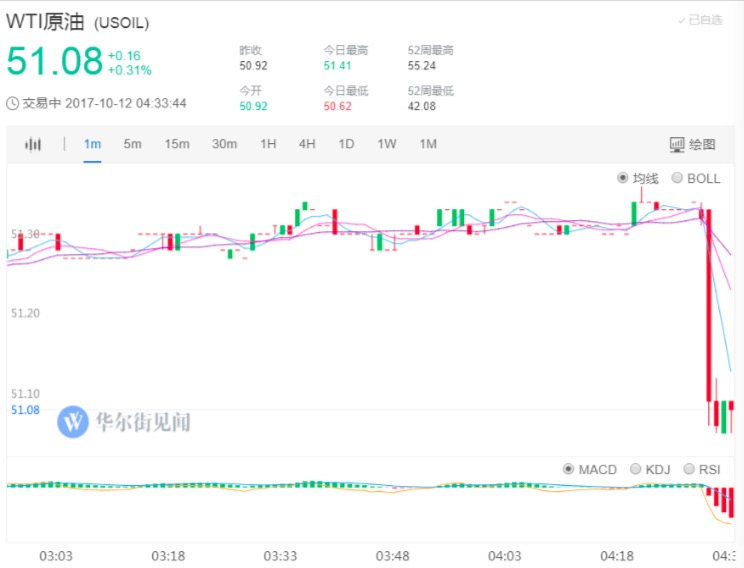Viewport: 744px width, 568px height.
Task: Open the candlestick chart type icon
Action: (x=33, y=144)
